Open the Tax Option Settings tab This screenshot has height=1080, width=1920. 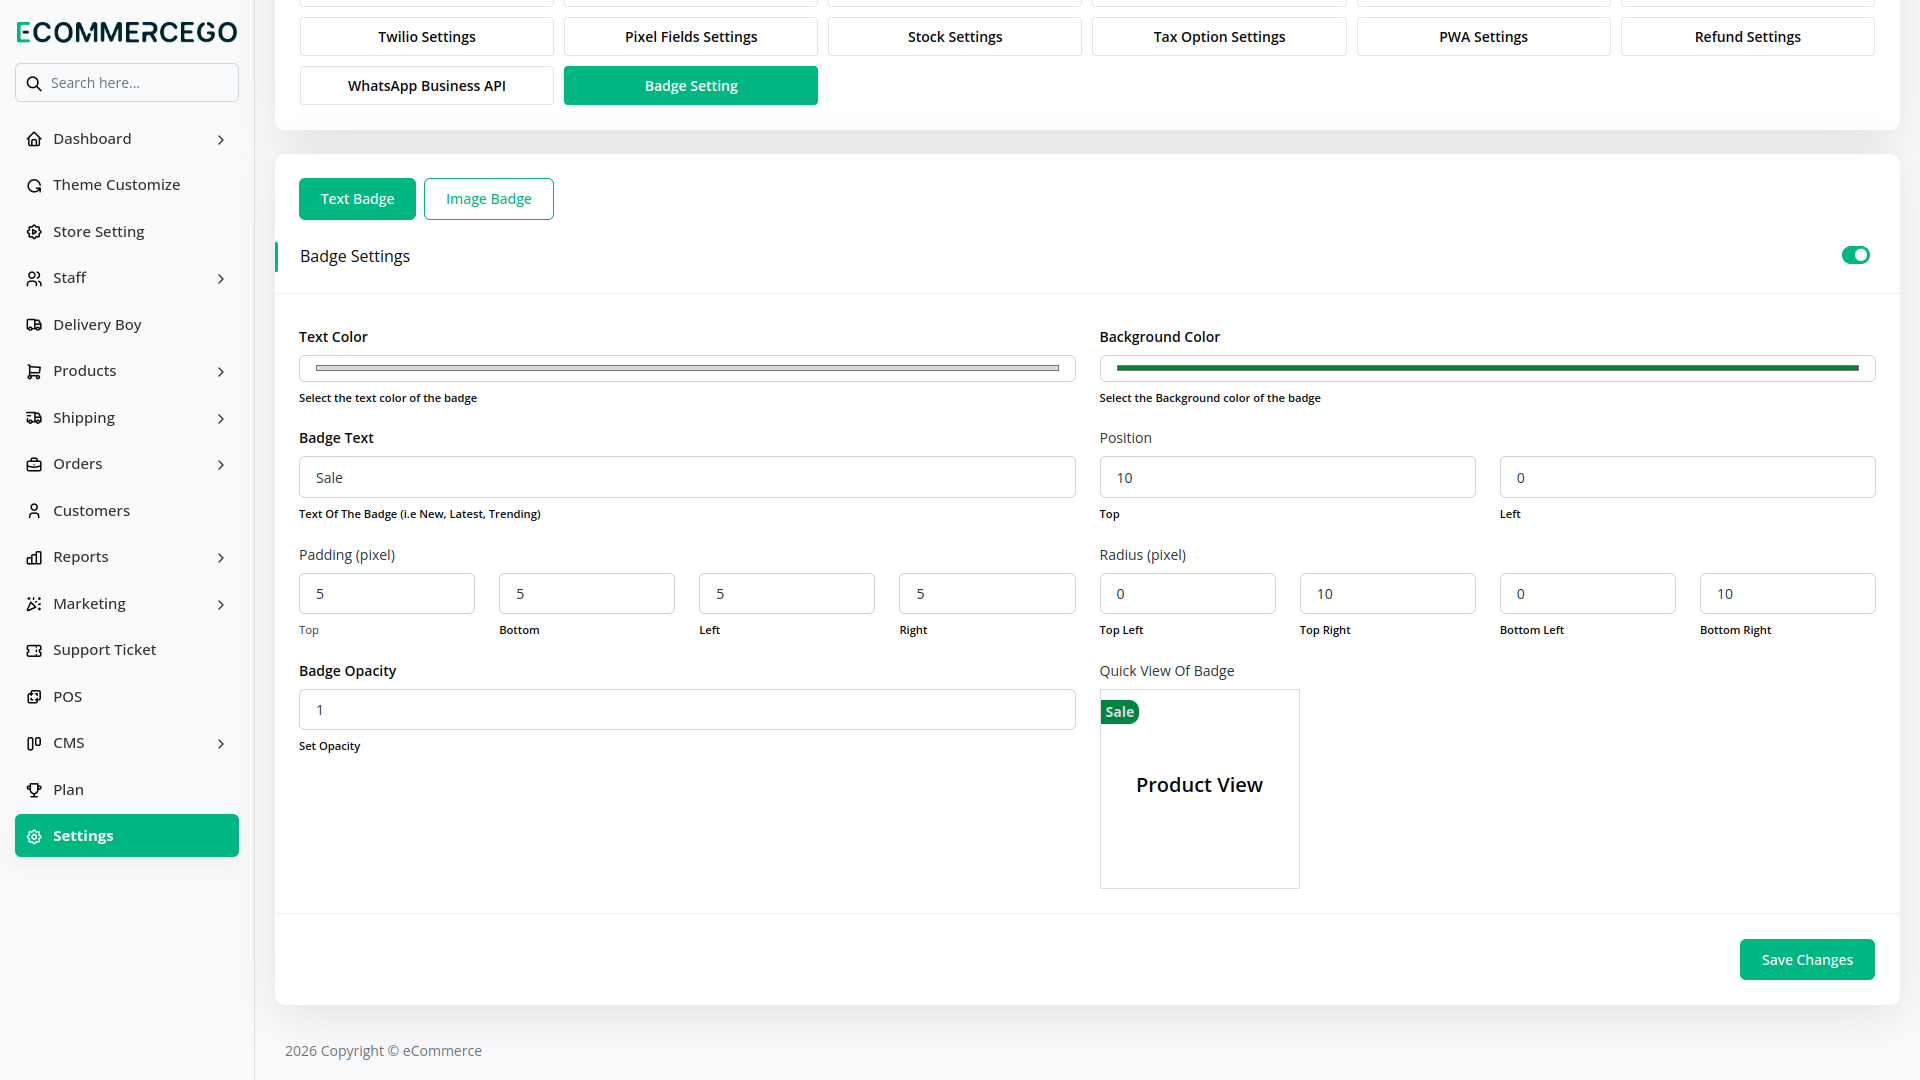(x=1219, y=37)
